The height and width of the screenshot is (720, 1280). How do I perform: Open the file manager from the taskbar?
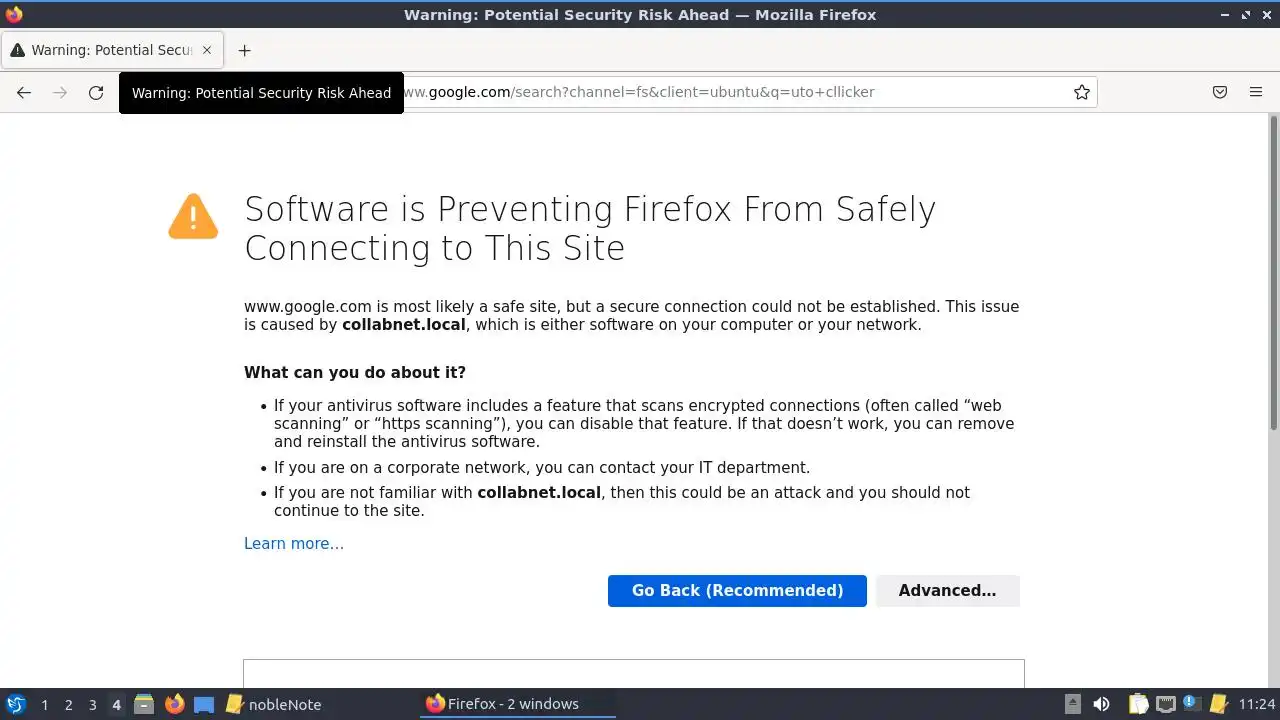[x=144, y=704]
